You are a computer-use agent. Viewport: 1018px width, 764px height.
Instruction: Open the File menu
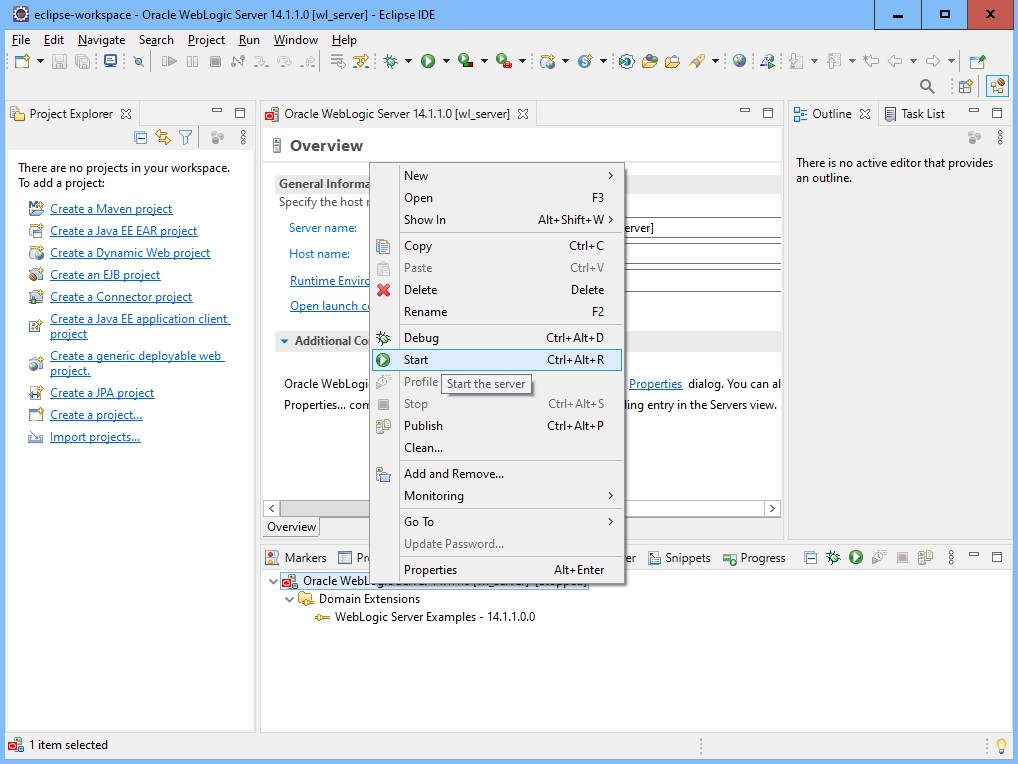click(21, 40)
